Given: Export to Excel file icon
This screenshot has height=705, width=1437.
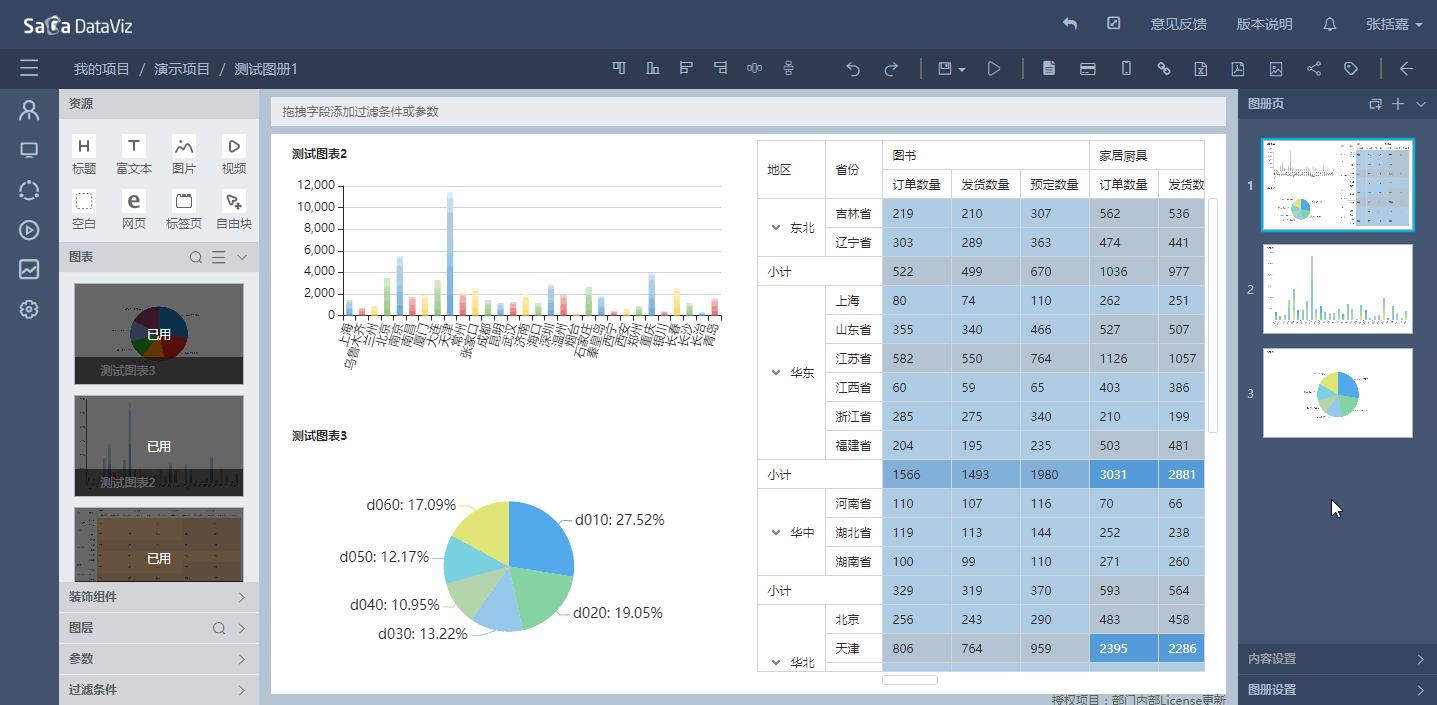Looking at the screenshot, I should (x=1200, y=68).
